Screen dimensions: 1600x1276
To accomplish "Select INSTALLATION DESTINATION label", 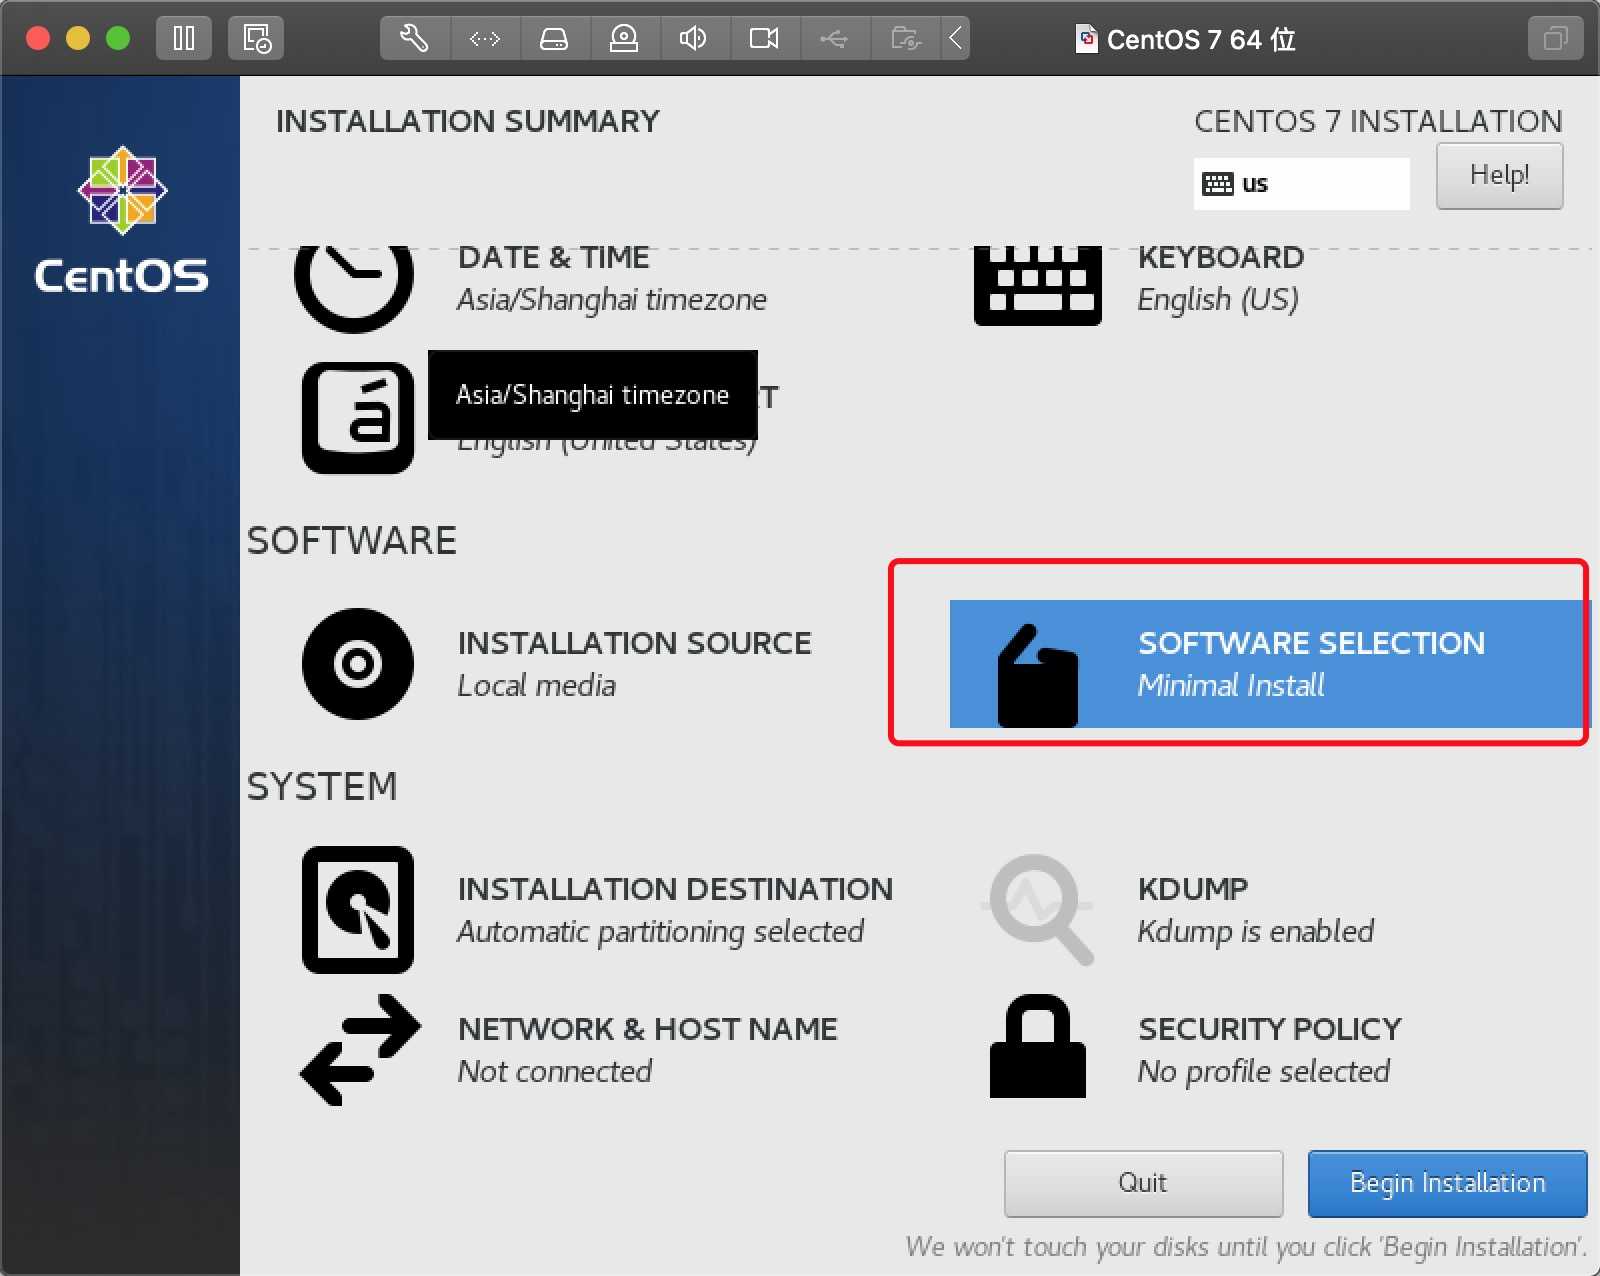I will pyautogui.click(x=675, y=889).
